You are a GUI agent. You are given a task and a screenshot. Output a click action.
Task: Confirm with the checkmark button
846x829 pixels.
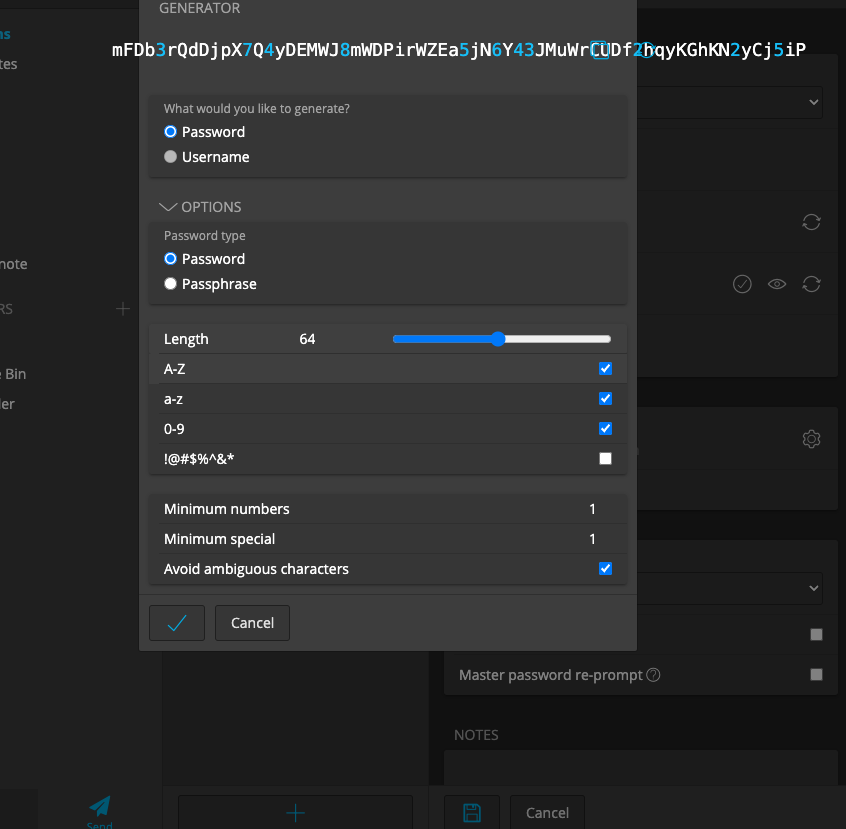176,622
